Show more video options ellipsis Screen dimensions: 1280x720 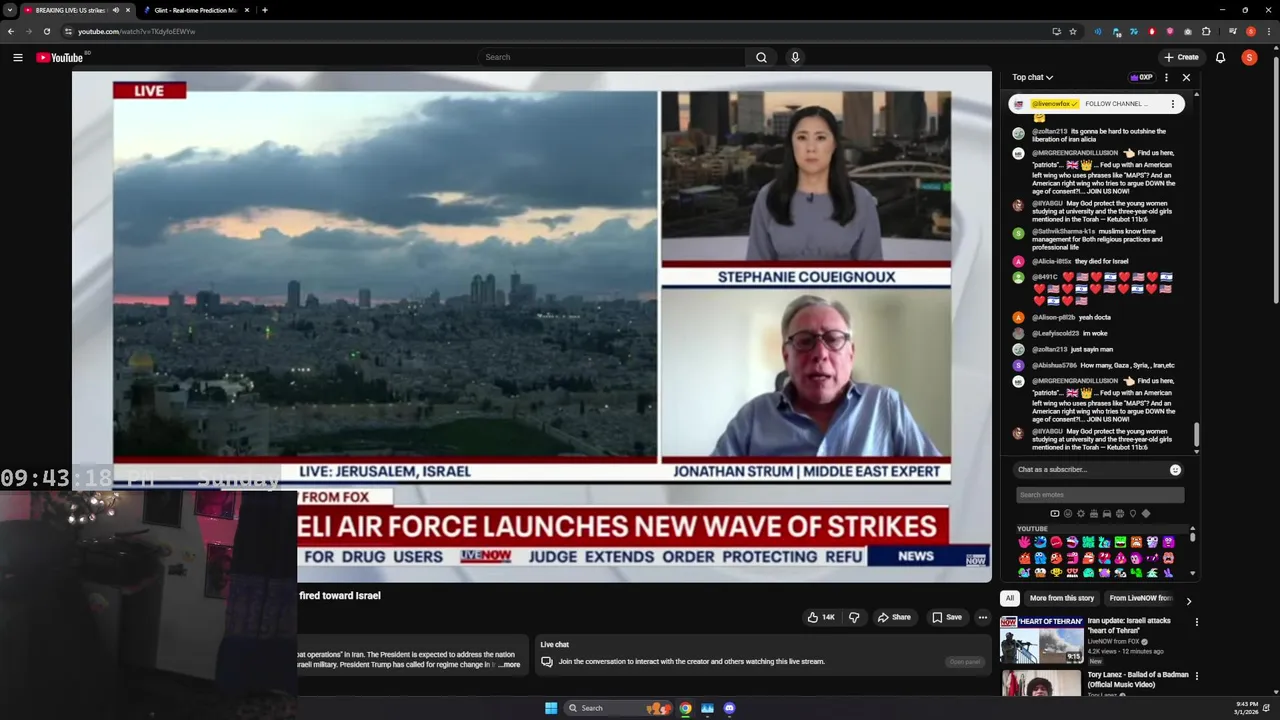(982, 617)
